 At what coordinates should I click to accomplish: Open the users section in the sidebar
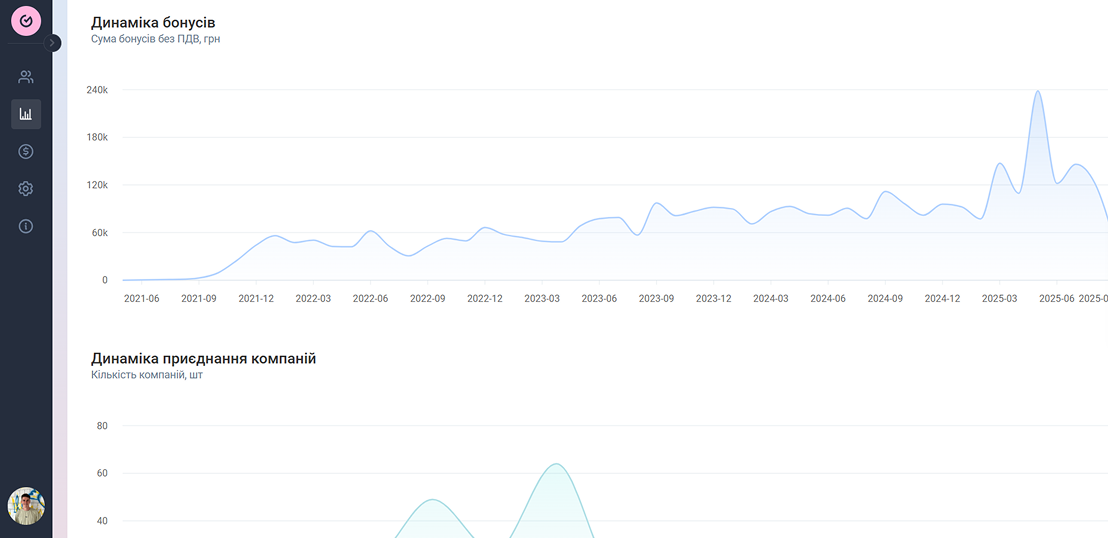[26, 77]
